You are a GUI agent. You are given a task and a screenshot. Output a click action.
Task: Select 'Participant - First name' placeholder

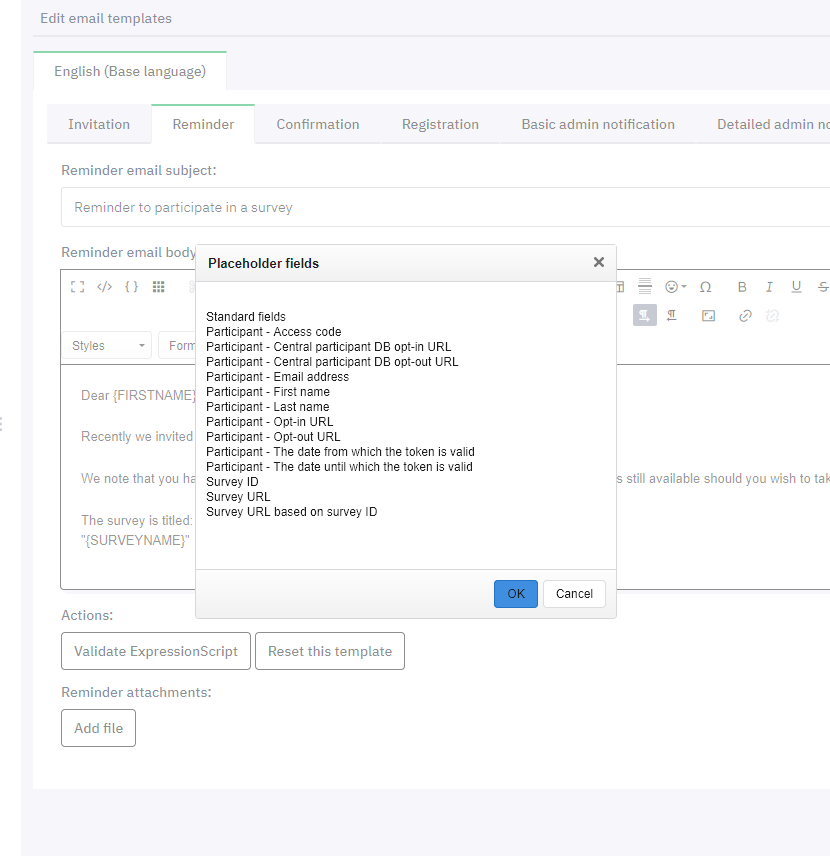[x=268, y=392]
